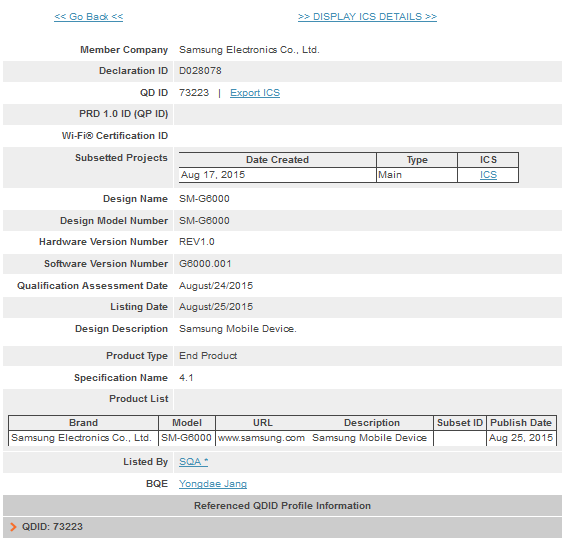Click the Specification Name value 4.1
The width and height of the screenshot is (565, 540).
186,378
